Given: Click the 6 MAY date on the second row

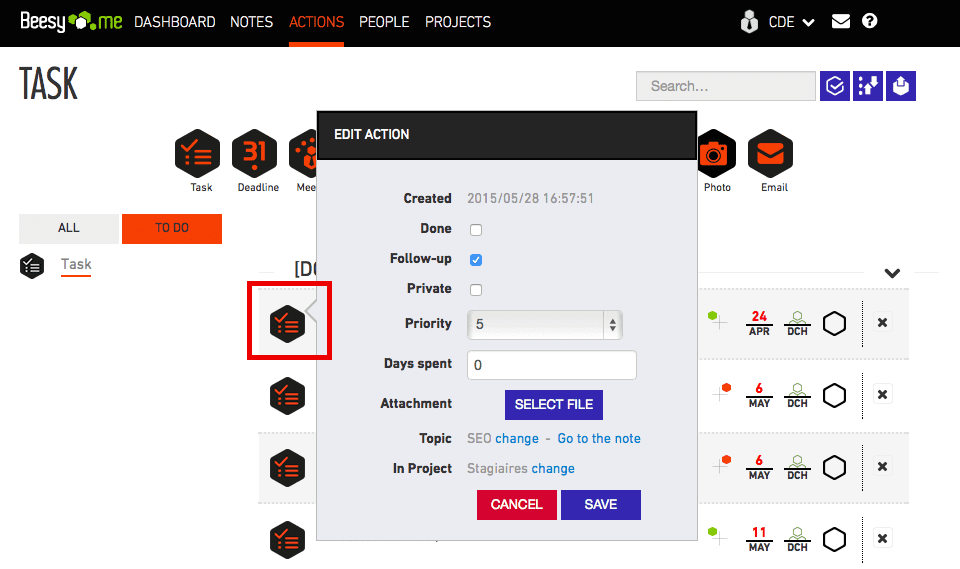Looking at the screenshot, I should click(x=759, y=395).
